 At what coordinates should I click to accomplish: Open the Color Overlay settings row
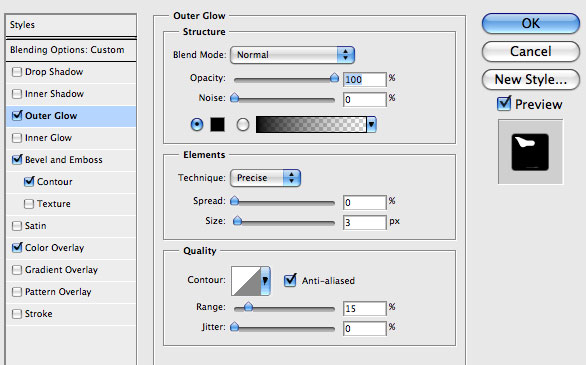pos(71,248)
